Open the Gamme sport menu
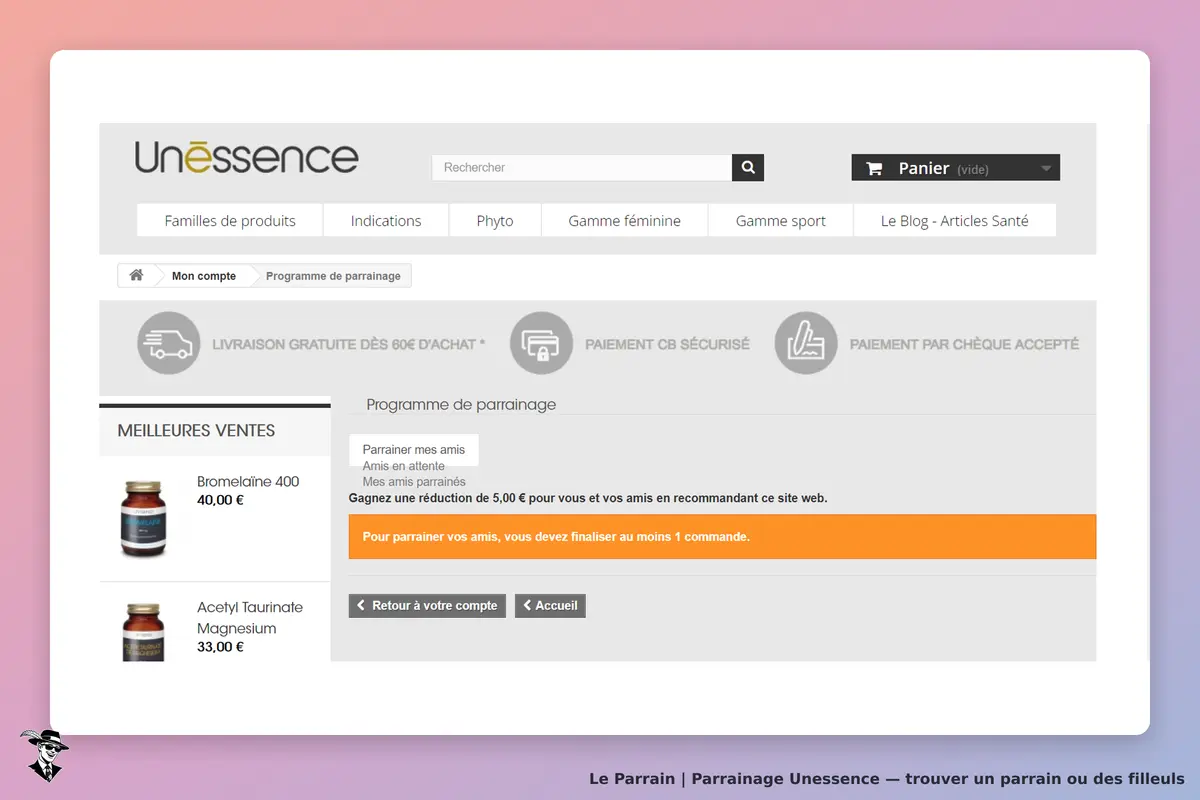 click(x=781, y=221)
